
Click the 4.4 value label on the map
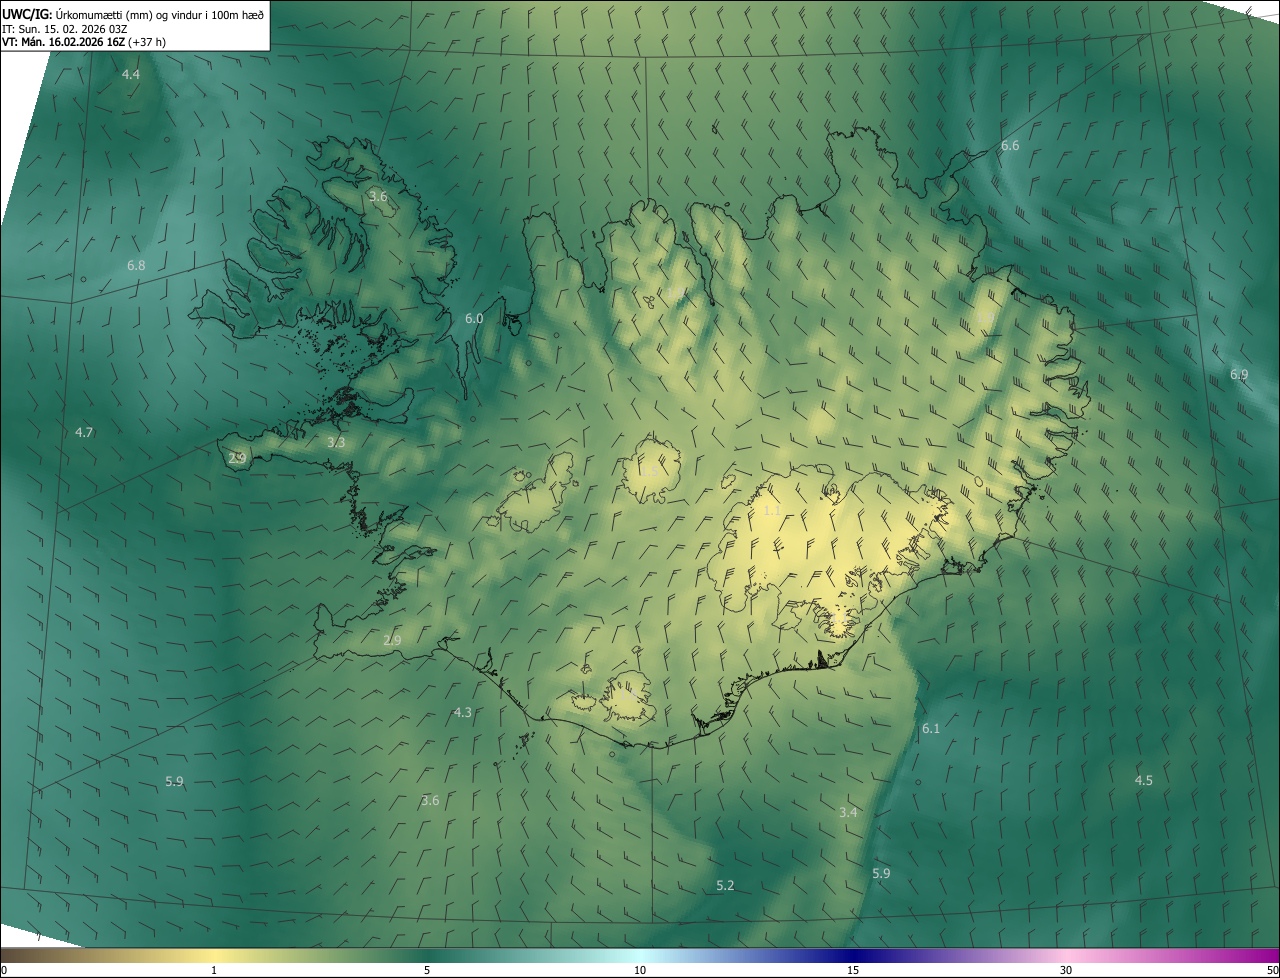[x=131, y=75]
